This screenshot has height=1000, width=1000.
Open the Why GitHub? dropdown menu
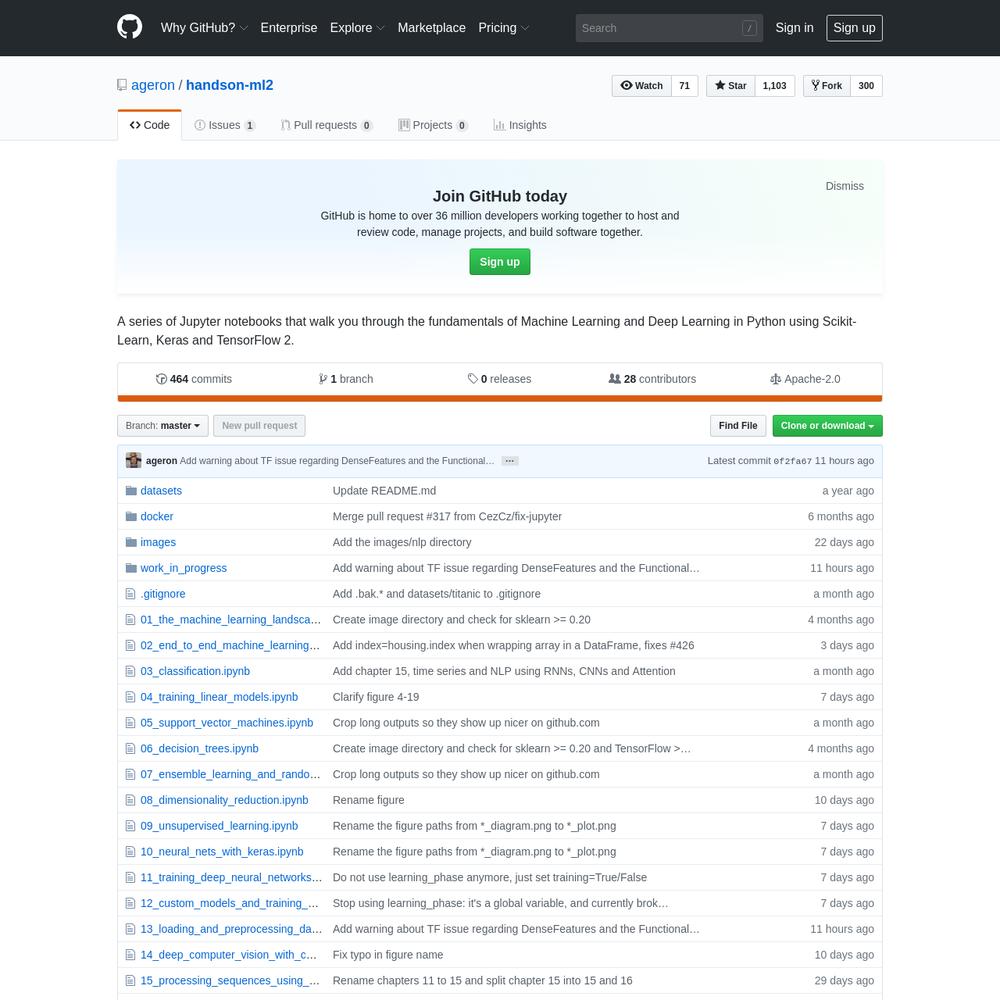pyautogui.click(x=204, y=27)
